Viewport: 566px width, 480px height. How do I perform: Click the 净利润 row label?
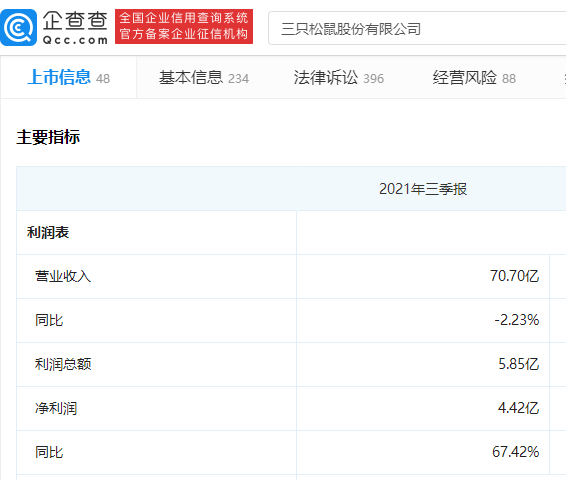tap(56, 409)
